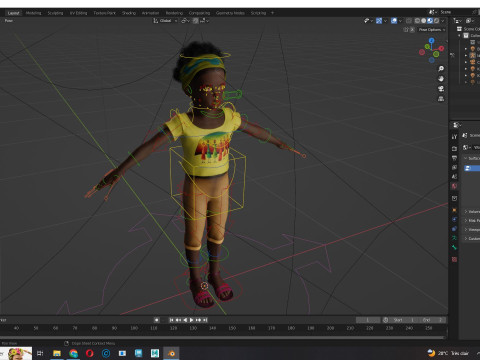Click the red X axis on navigation gizmo
Viewport: 480px width, 360px height.
pos(441,49)
